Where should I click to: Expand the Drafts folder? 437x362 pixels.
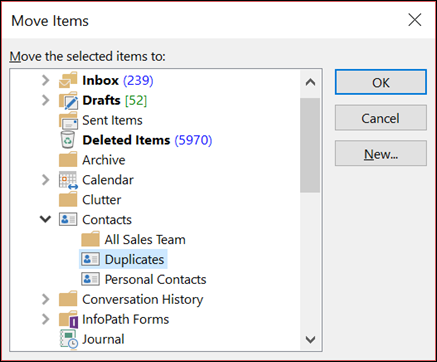pos(46,100)
